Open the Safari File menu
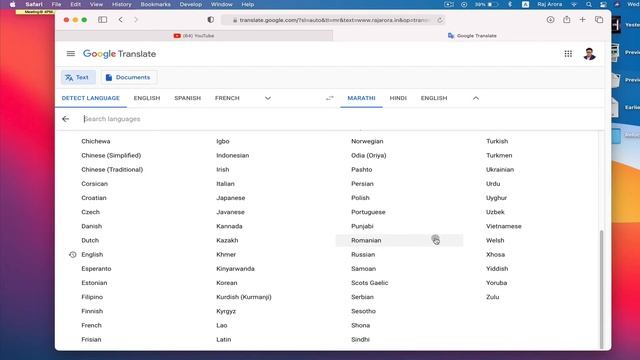 tap(56, 4)
